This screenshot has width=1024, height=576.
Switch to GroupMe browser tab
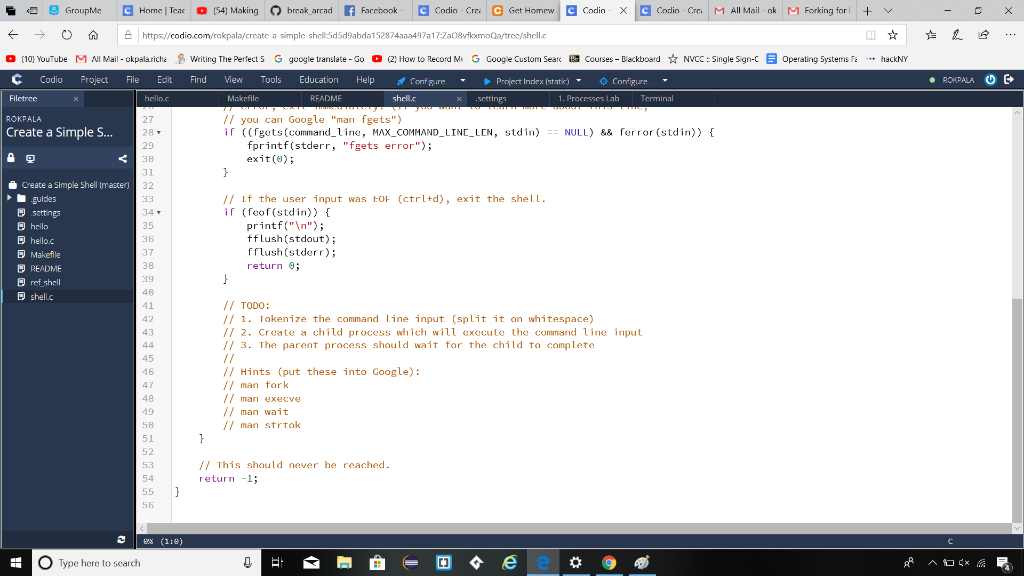78,10
